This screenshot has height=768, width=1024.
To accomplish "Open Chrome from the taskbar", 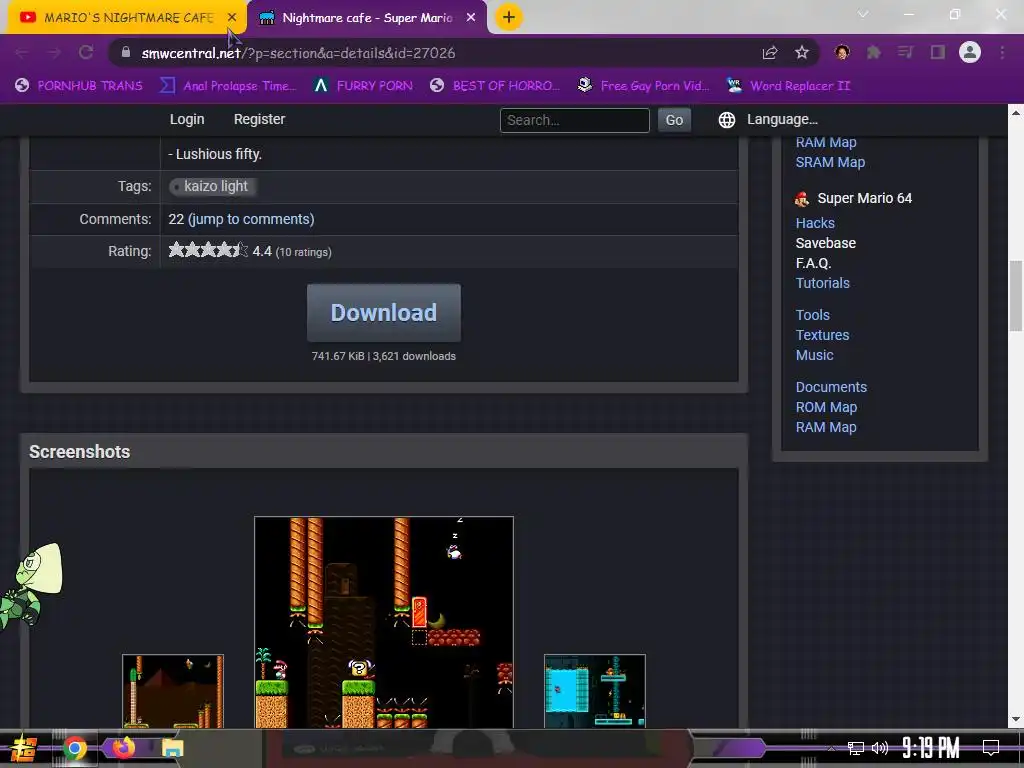I will [74, 748].
